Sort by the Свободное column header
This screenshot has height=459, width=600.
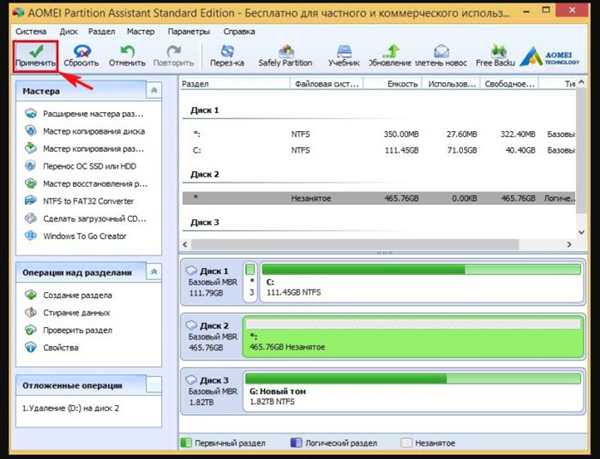[509, 84]
